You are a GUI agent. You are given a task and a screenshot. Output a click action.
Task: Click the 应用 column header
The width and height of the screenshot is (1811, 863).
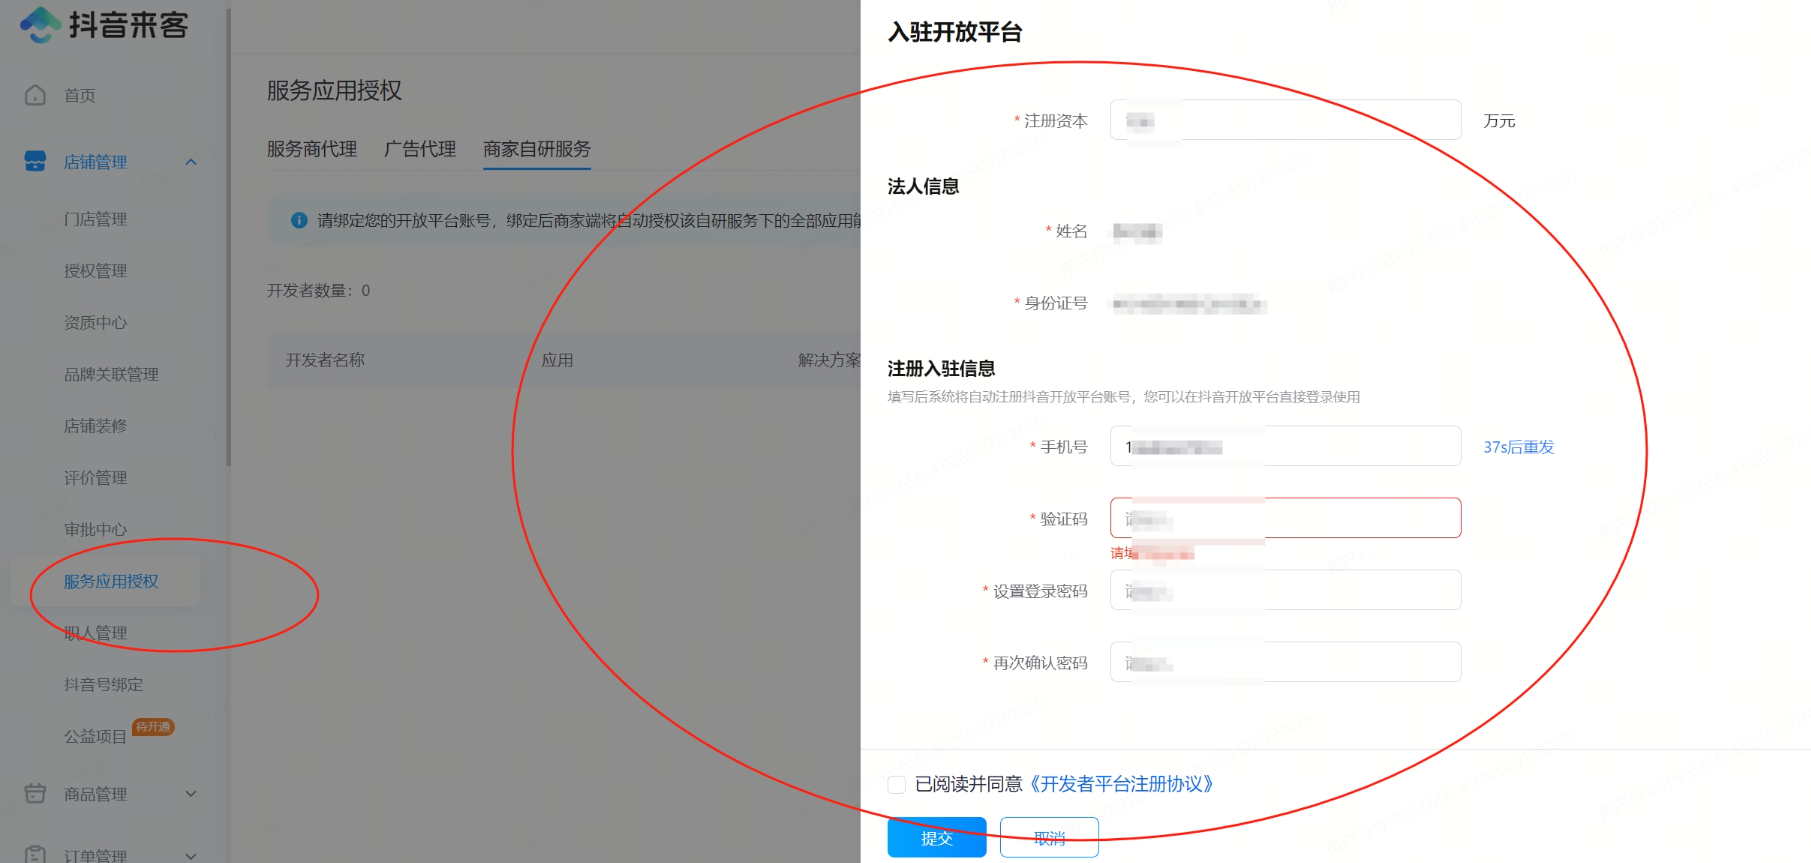point(558,360)
